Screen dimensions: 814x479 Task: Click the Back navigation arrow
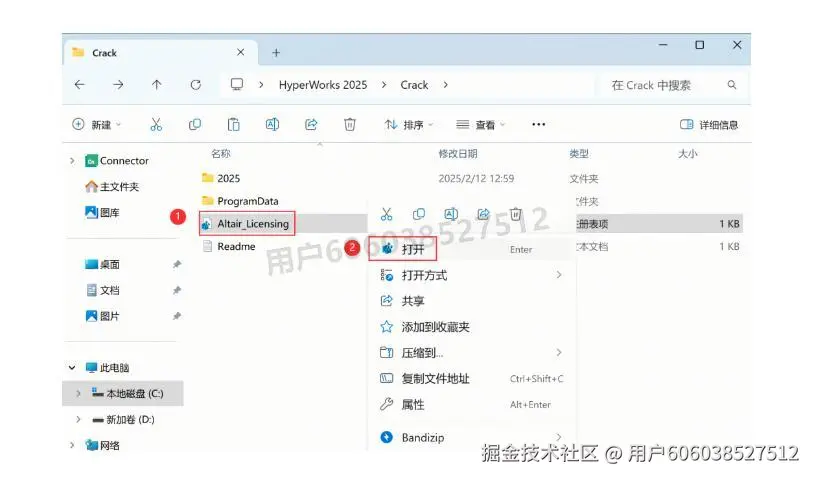point(79,85)
